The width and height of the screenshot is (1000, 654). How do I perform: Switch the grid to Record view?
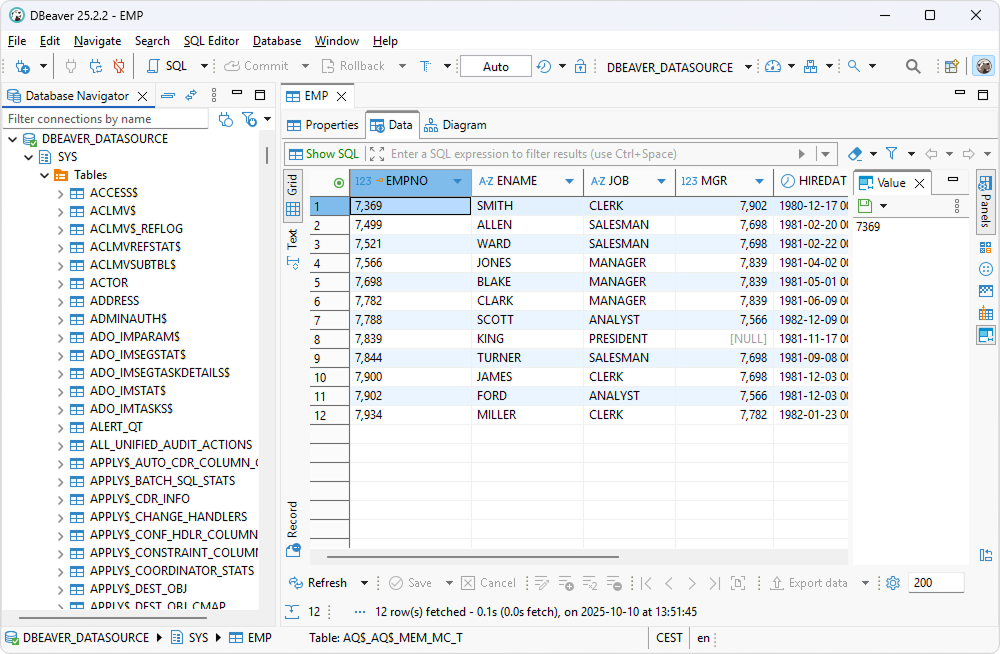tap(292, 523)
